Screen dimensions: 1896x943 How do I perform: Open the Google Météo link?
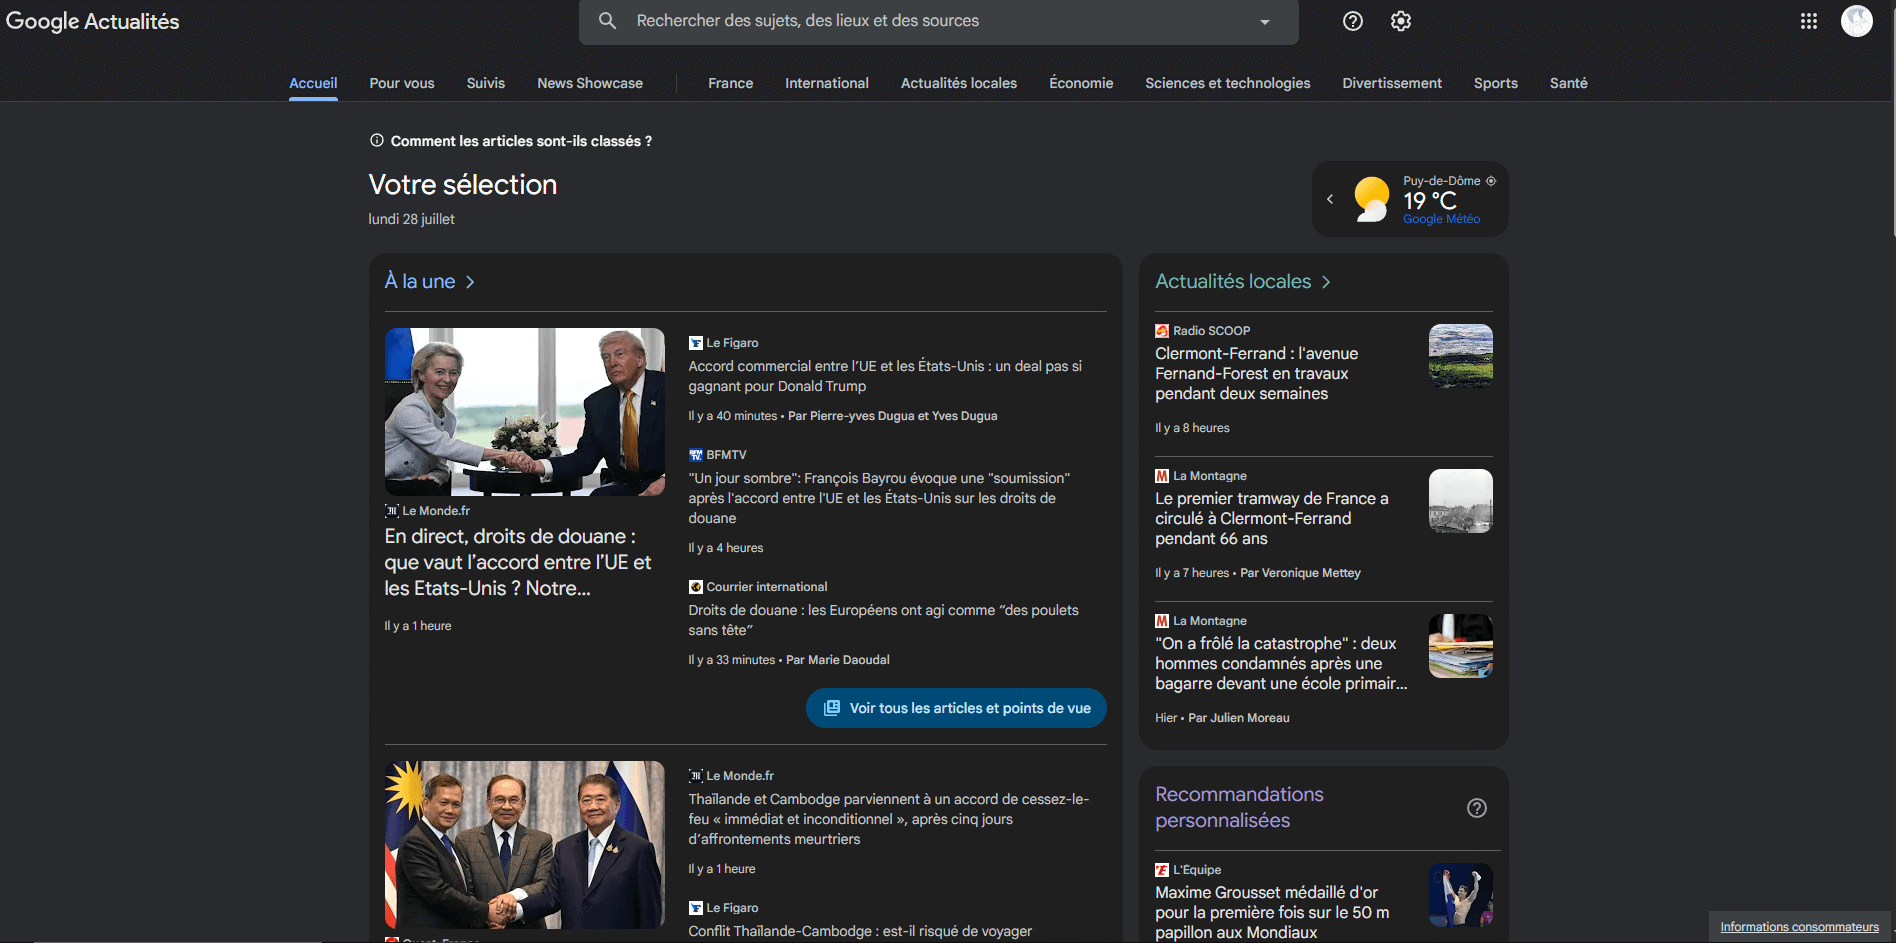(x=1441, y=219)
